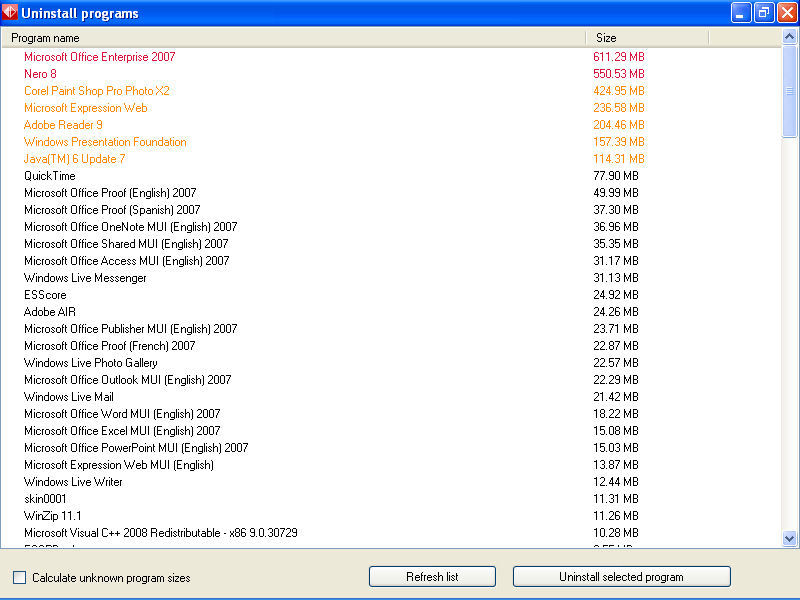Select Adobe AIR in the list
The height and width of the screenshot is (600, 800).
49,312
